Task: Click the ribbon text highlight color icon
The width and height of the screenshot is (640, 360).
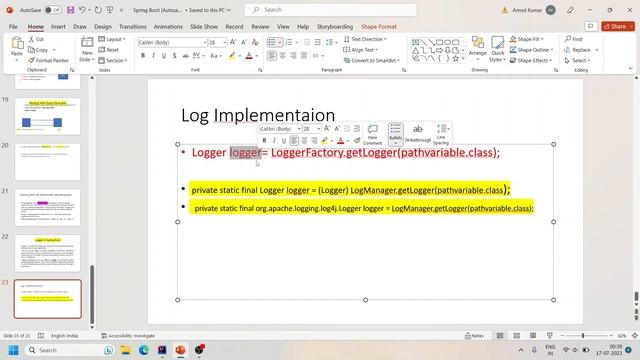Action: pyautogui.click(x=232, y=56)
